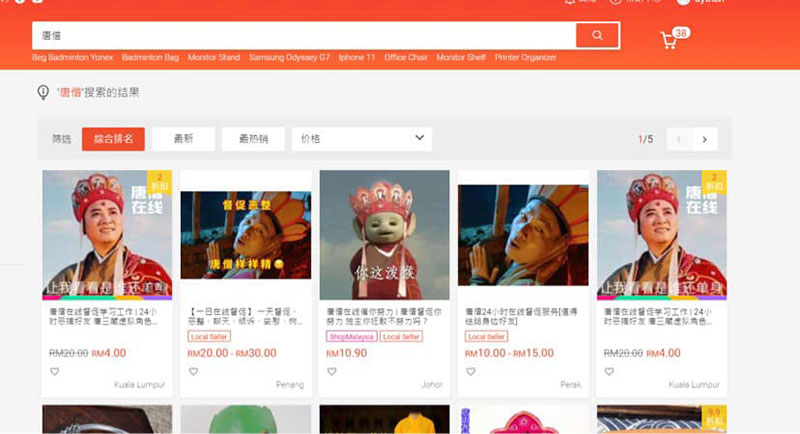Like the RM4.00 Kuala Lumpur first product
The image size is (800, 434).
click(55, 372)
